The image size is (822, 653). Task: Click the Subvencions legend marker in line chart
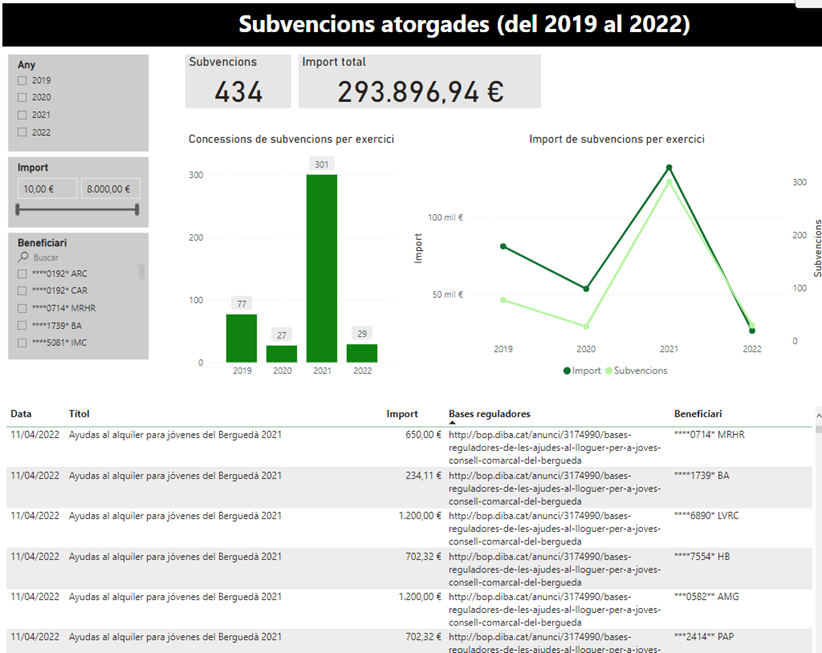pyautogui.click(x=610, y=371)
